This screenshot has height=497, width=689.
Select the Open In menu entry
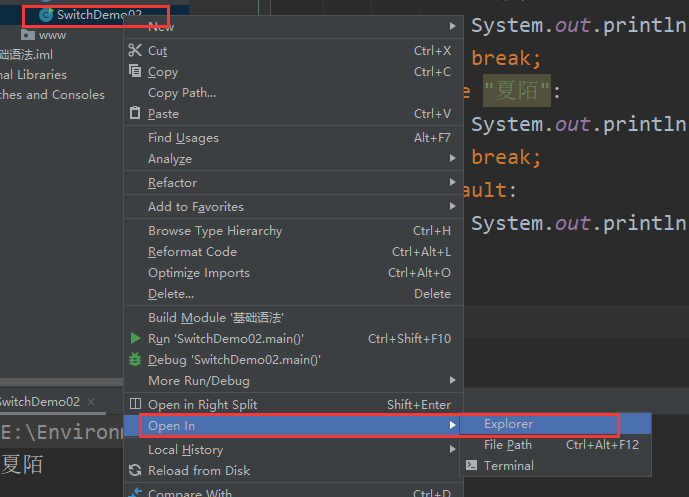coord(294,425)
